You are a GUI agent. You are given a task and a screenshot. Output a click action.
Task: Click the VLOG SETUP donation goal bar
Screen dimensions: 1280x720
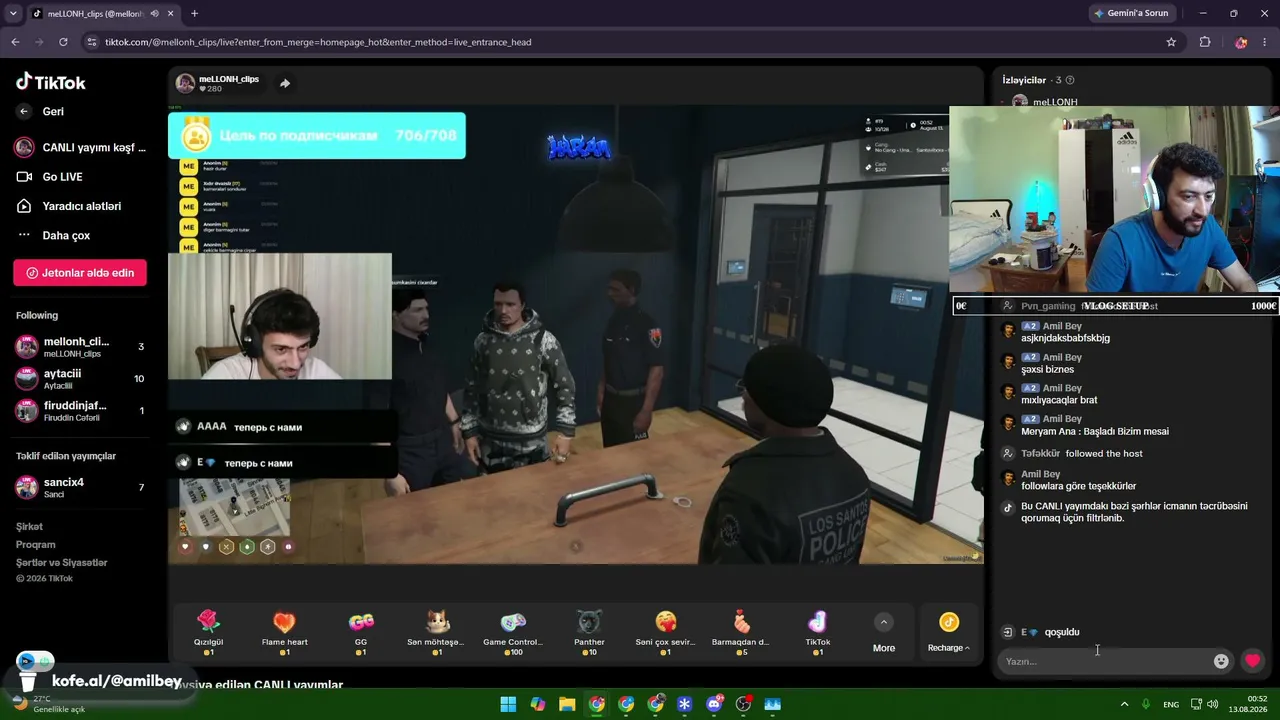(x=1115, y=306)
